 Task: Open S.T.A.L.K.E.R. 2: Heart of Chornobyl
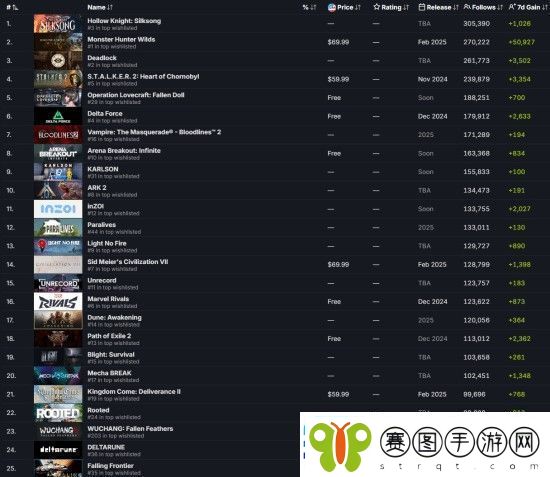click(x=143, y=76)
